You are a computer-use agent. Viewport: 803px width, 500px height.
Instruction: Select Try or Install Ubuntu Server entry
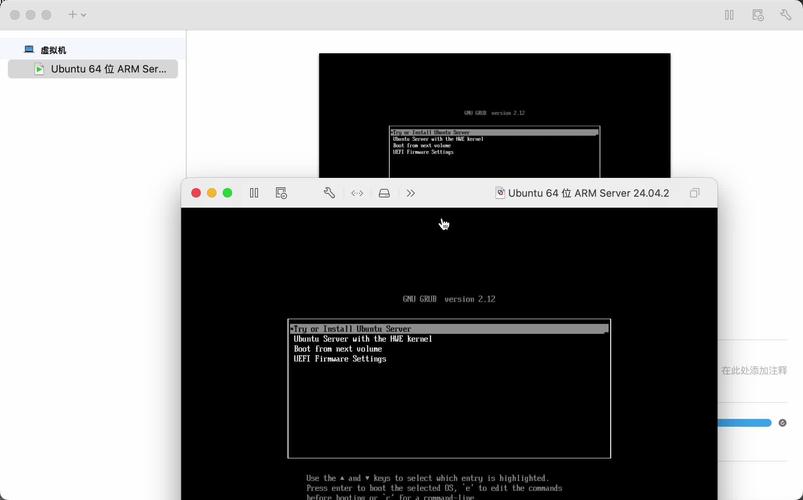[x=449, y=329]
